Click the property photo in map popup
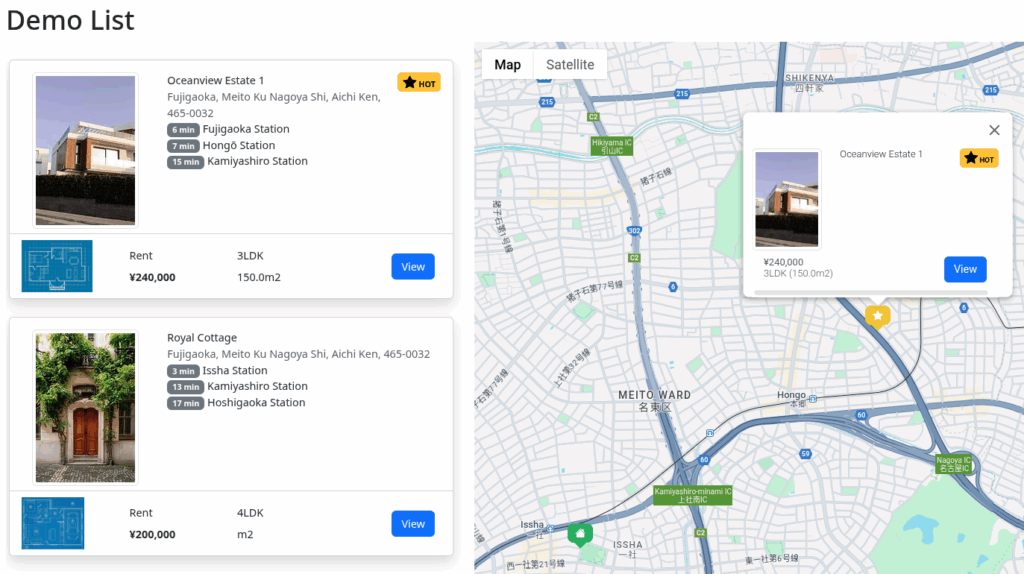The height and width of the screenshot is (574, 1024). (787, 199)
